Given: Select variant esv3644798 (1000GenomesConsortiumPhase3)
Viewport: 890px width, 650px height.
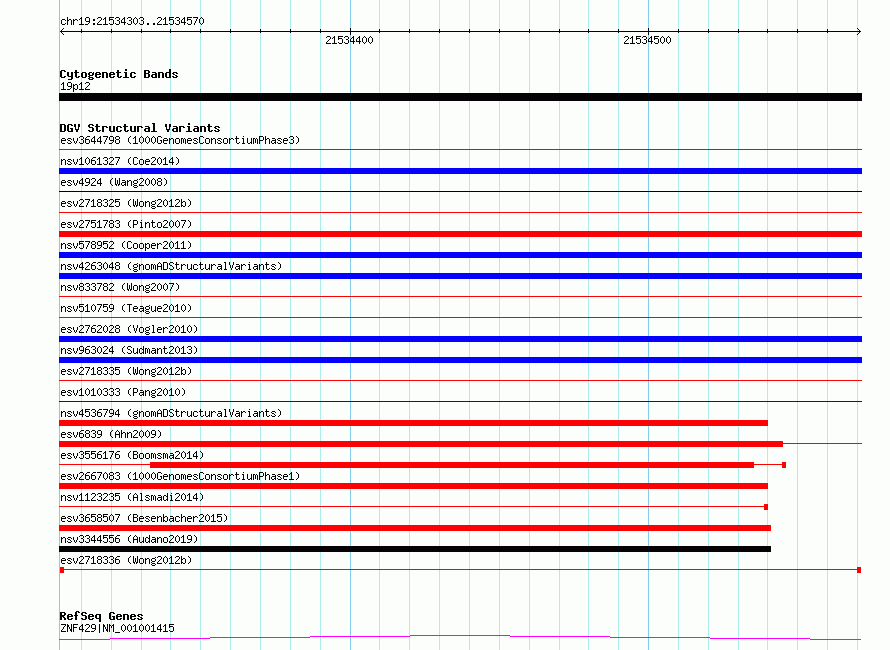Looking at the screenshot, I should 180,140.
